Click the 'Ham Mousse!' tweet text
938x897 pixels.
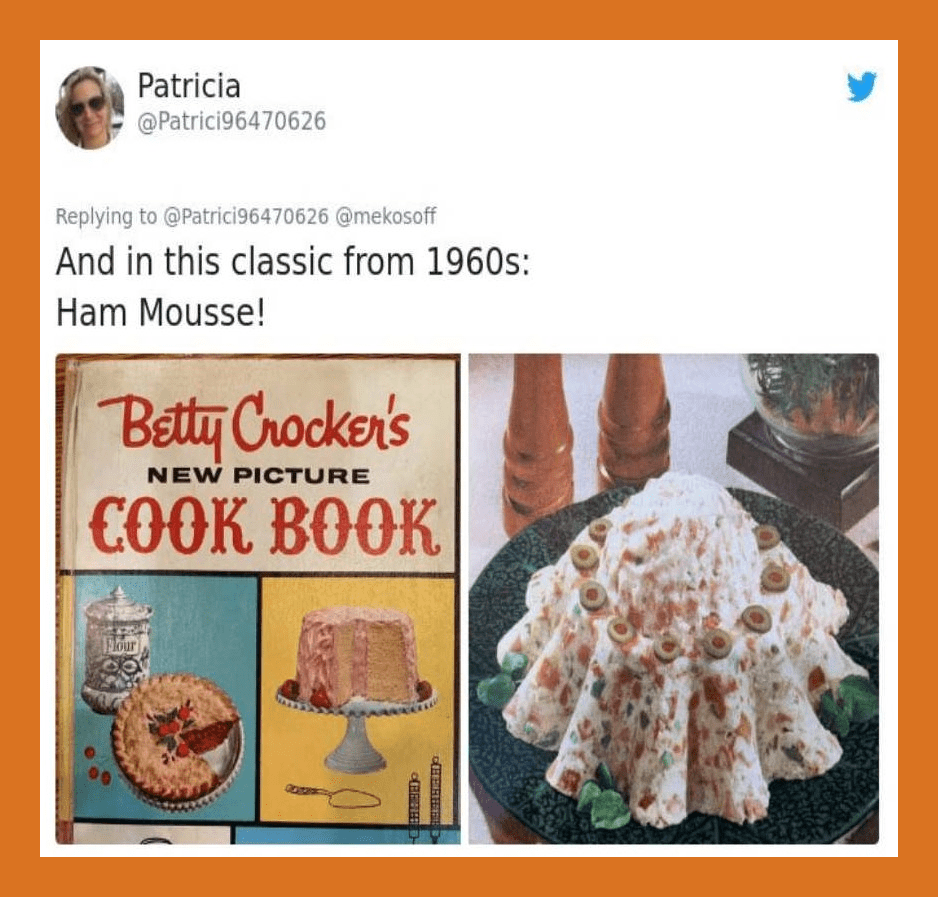click(x=160, y=312)
